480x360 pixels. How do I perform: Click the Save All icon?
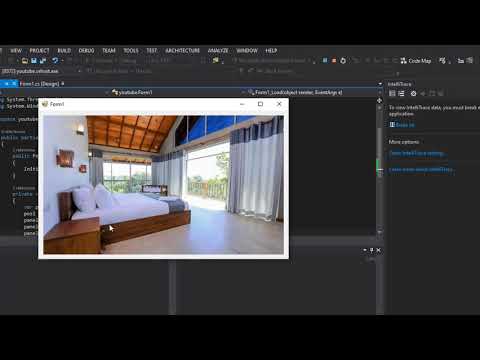[43, 61]
